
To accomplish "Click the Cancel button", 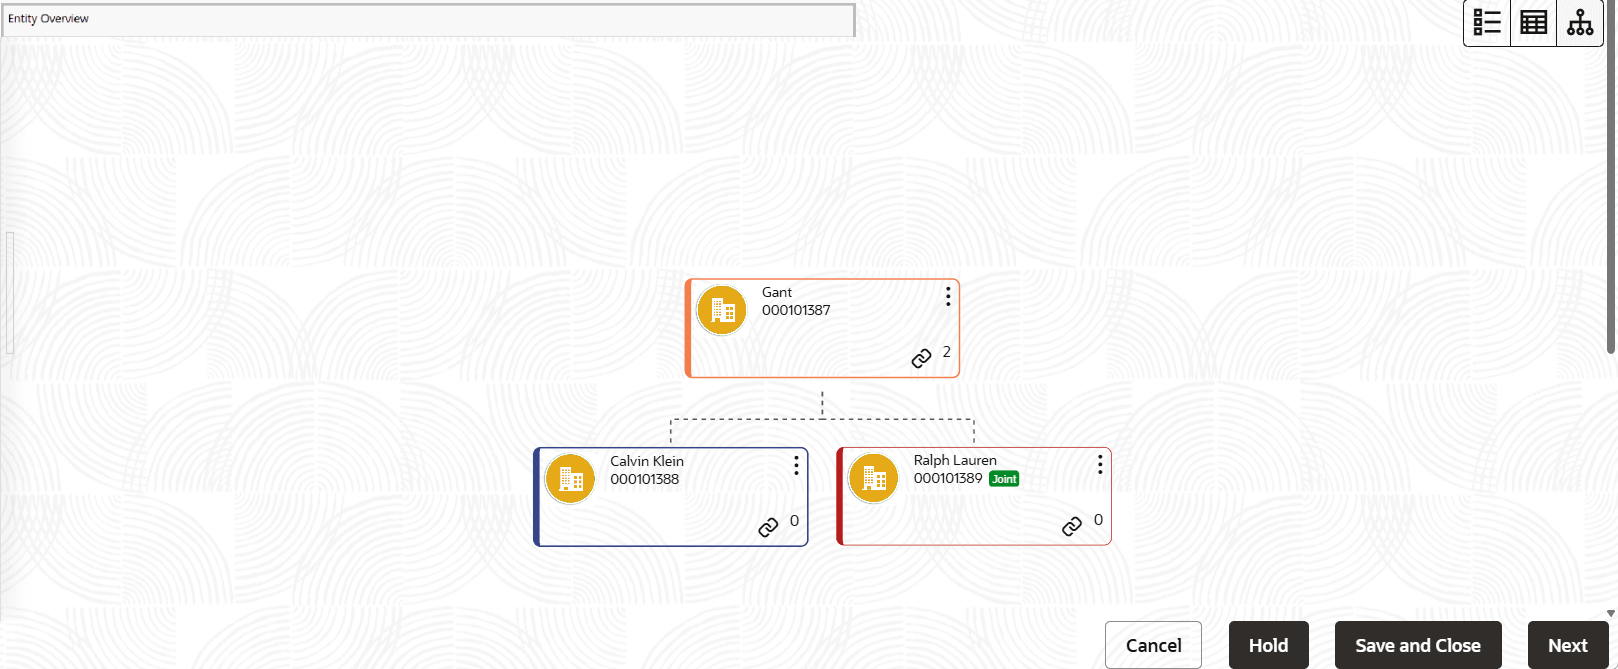I will coord(1153,645).
